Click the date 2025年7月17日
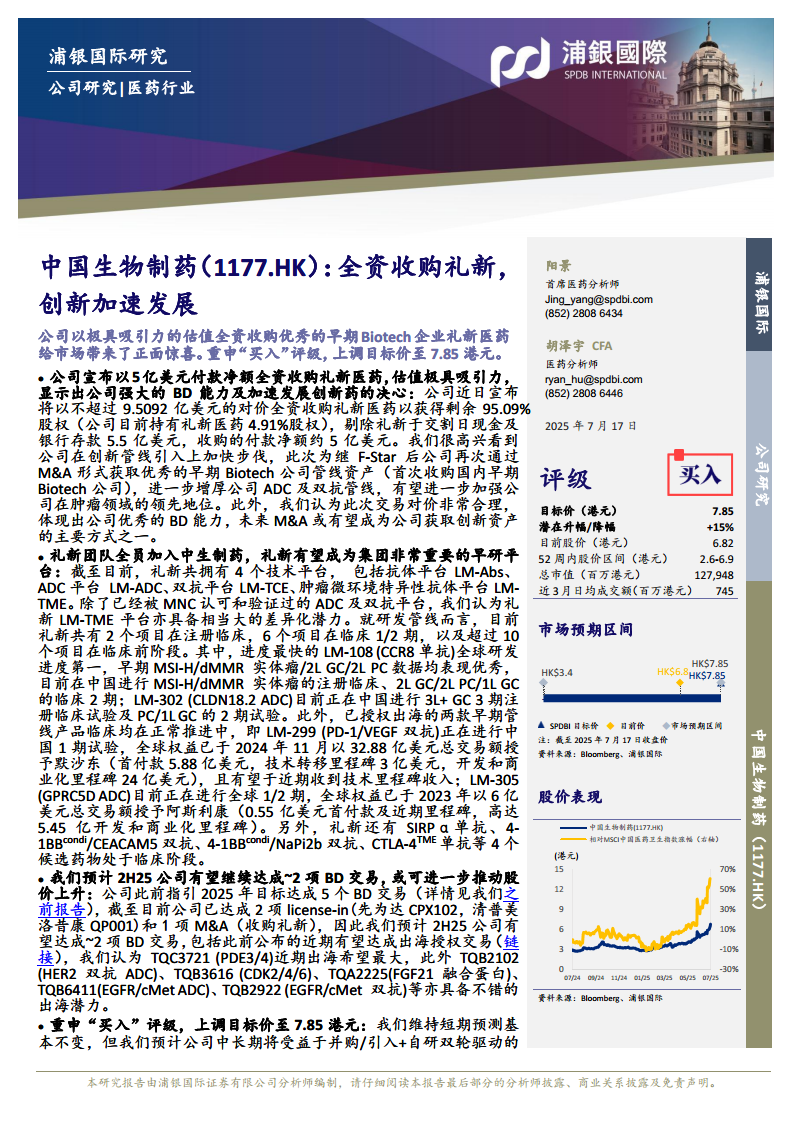The height and width of the screenshot is (1122, 793). click(x=590, y=426)
